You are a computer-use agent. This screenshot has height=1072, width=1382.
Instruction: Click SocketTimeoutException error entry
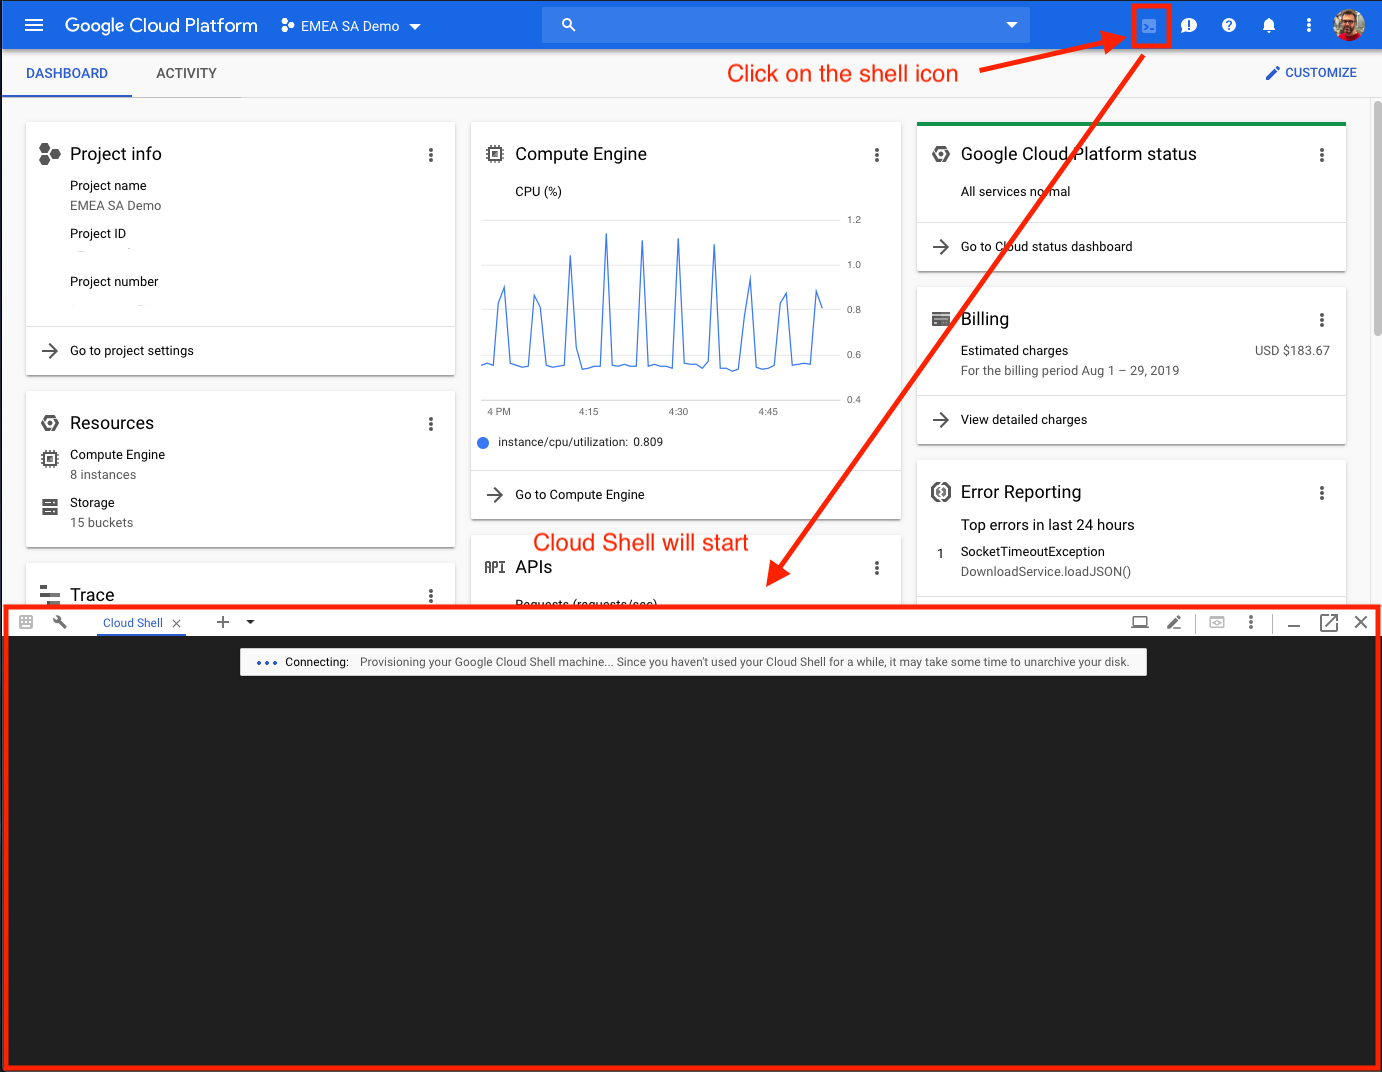click(1033, 552)
